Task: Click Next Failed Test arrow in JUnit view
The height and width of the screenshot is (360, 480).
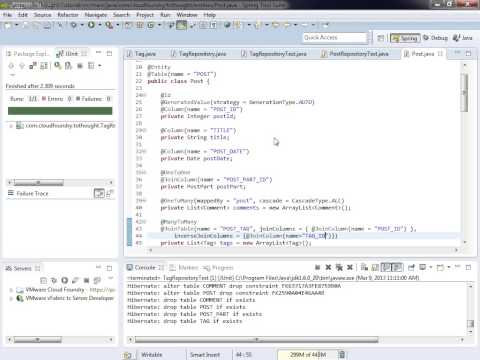Action: pos(11,66)
